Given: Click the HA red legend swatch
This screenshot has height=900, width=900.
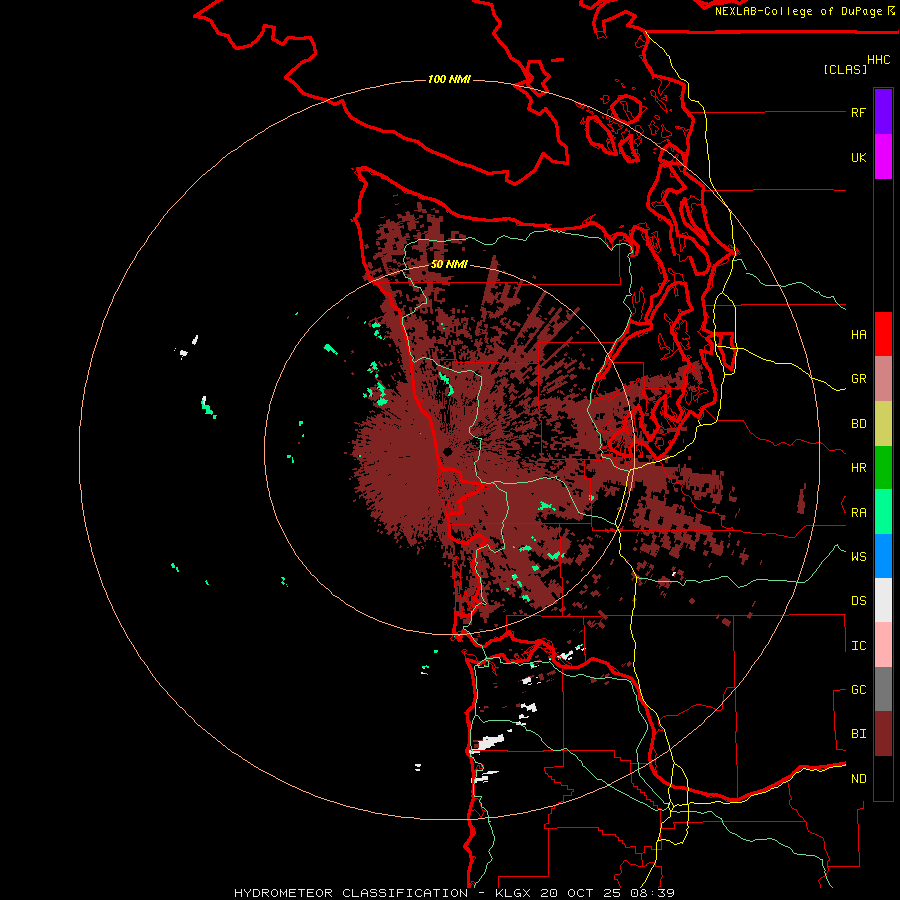Looking at the screenshot, I should coord(883,334).
